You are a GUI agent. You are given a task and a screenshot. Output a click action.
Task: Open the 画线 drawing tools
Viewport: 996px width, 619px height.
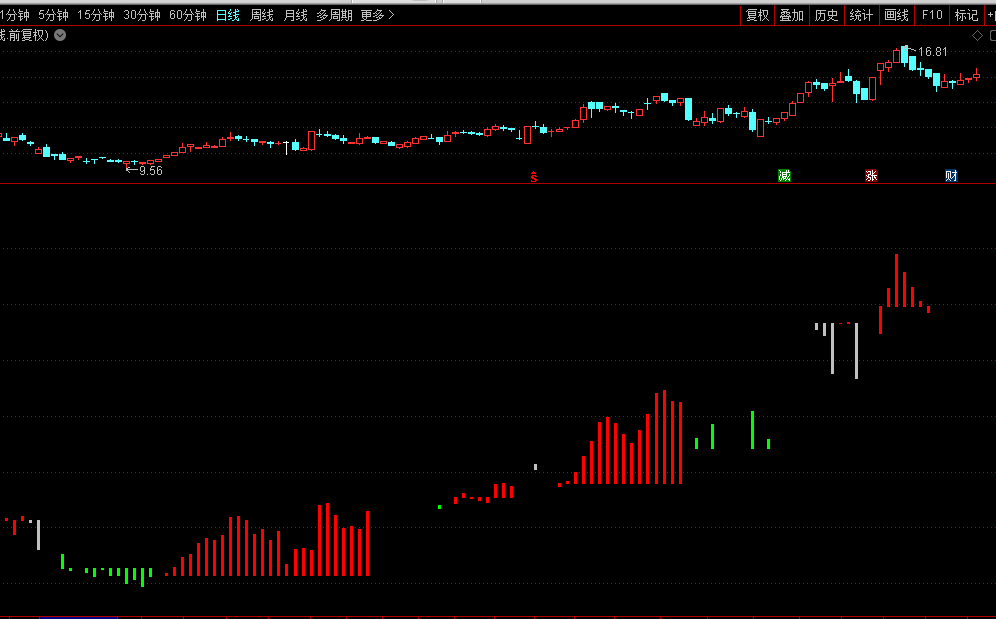point(896,15)
